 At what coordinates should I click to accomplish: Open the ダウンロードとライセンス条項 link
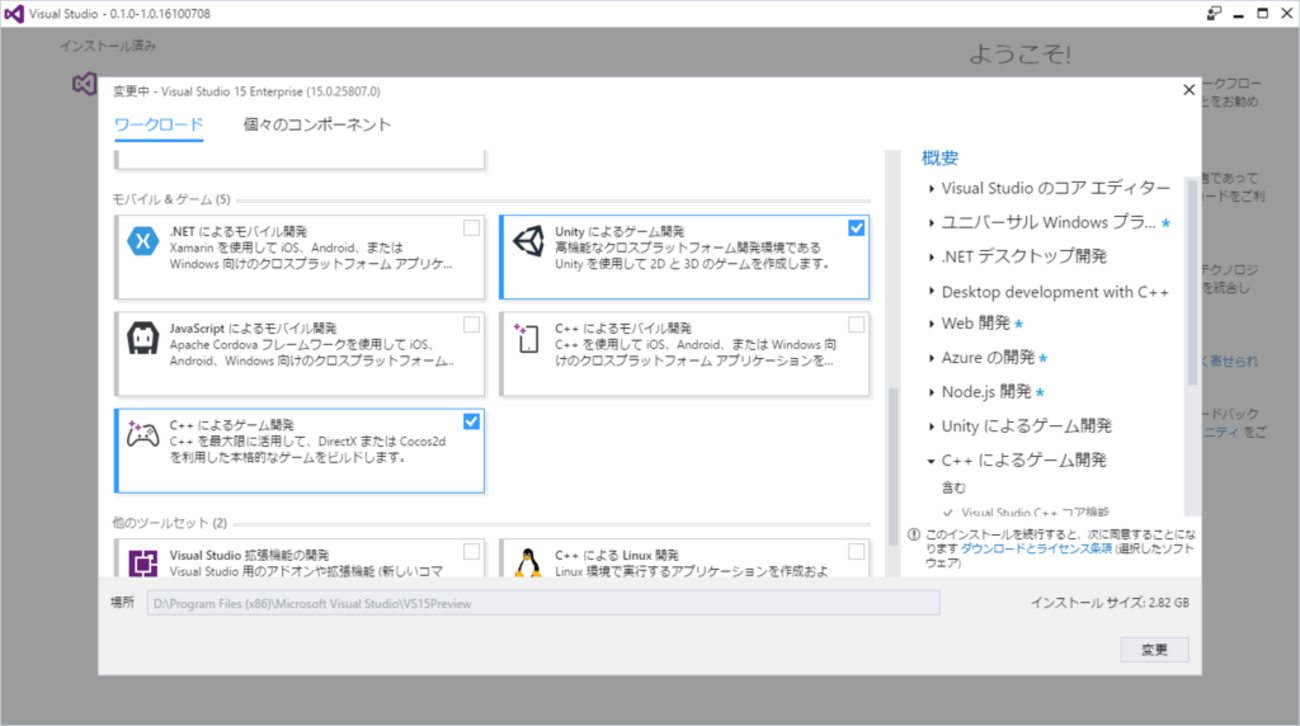[x=1036, y=549]
